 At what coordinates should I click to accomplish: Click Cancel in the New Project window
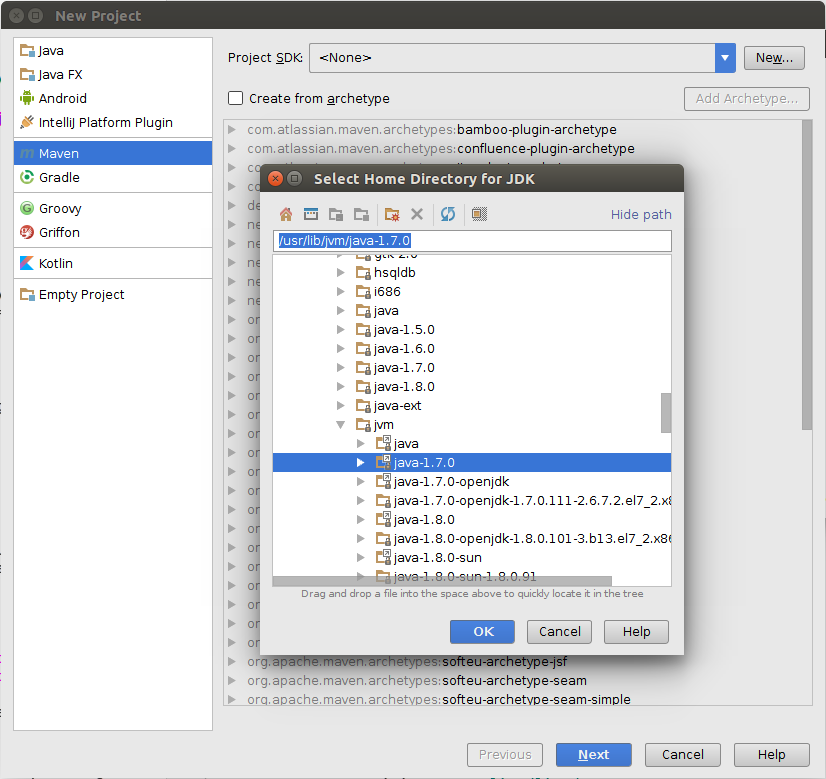[683, 755]
